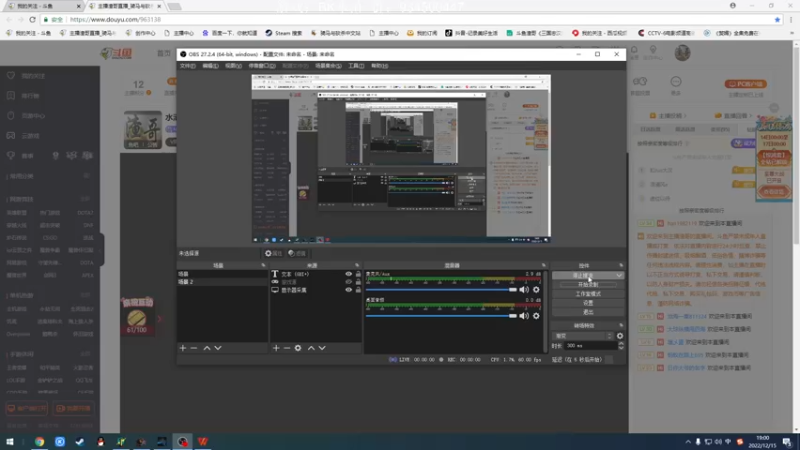Open the 文件 menu in OBS
Viewport: 800px width, 450px height.
pos(187,66)
